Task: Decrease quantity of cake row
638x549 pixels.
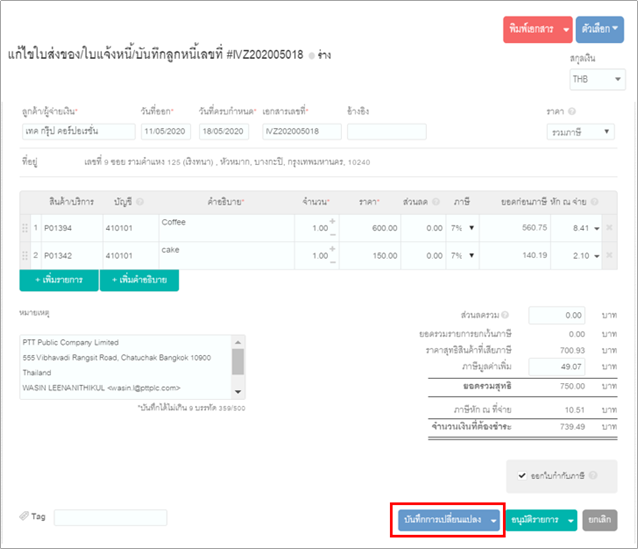Action: (332, 262)
